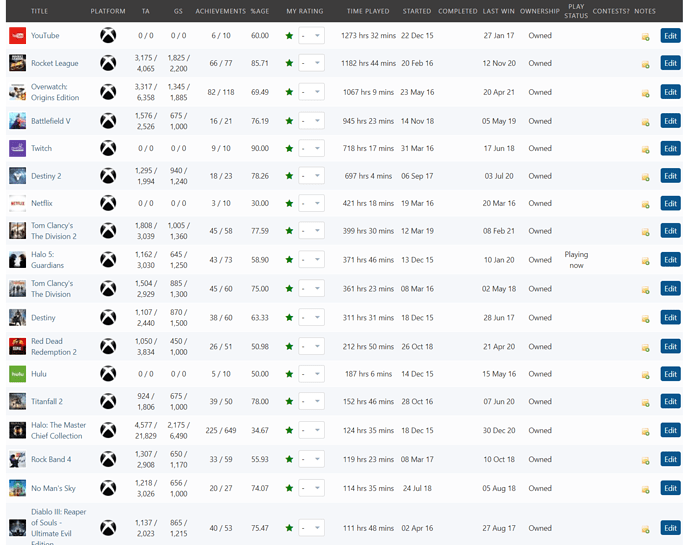Click the '12 Nov 20' last win date
The width and height of the screenshot is (690, 545).
[x=499, y=63]
